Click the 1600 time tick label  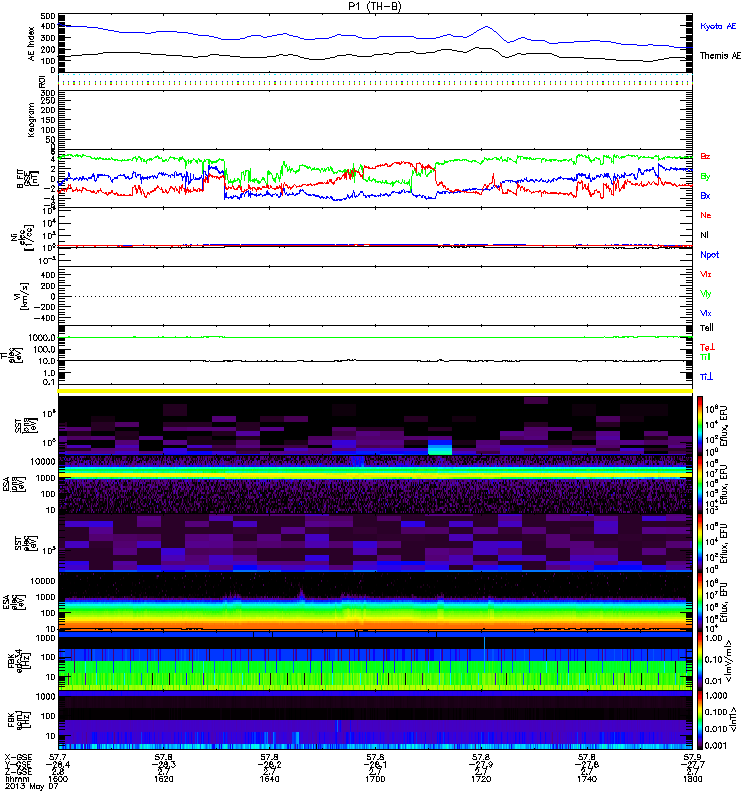pyautogui.click(x=58, y=779)
